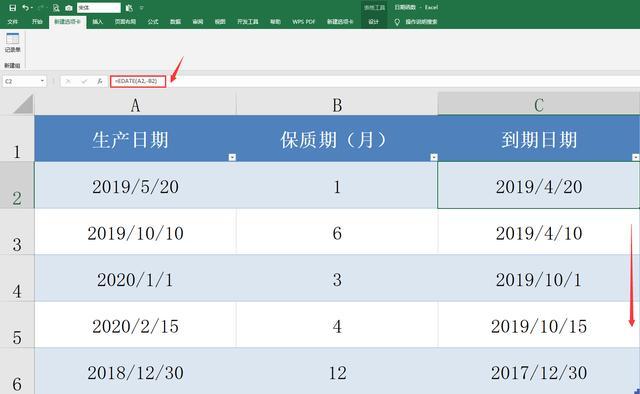Switch to the 设计 table design tab

(x=373, y=22)
